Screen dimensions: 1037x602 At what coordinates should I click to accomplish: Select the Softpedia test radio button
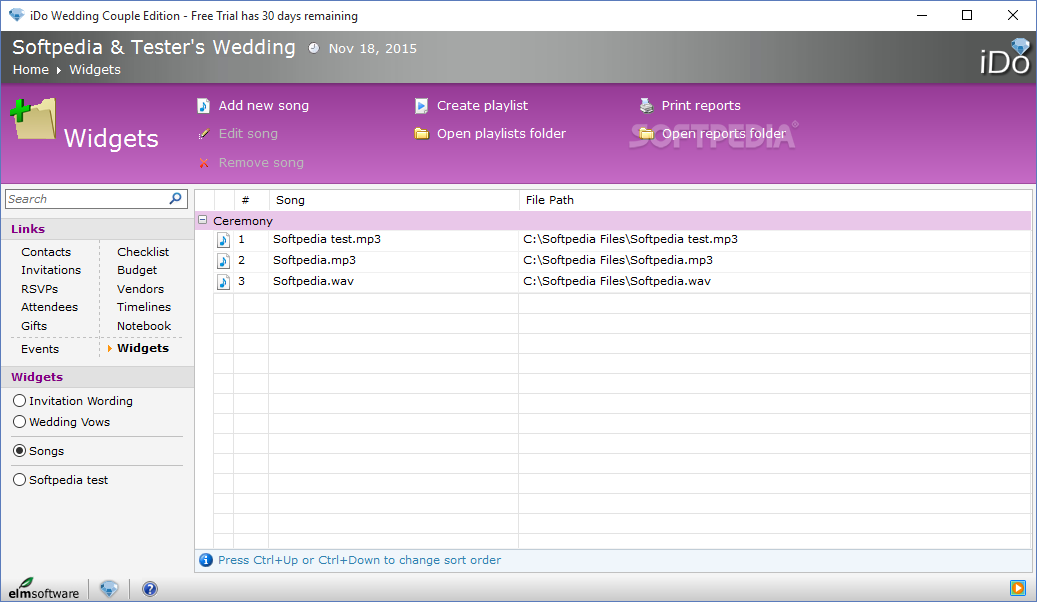click(x=20, y=480)
